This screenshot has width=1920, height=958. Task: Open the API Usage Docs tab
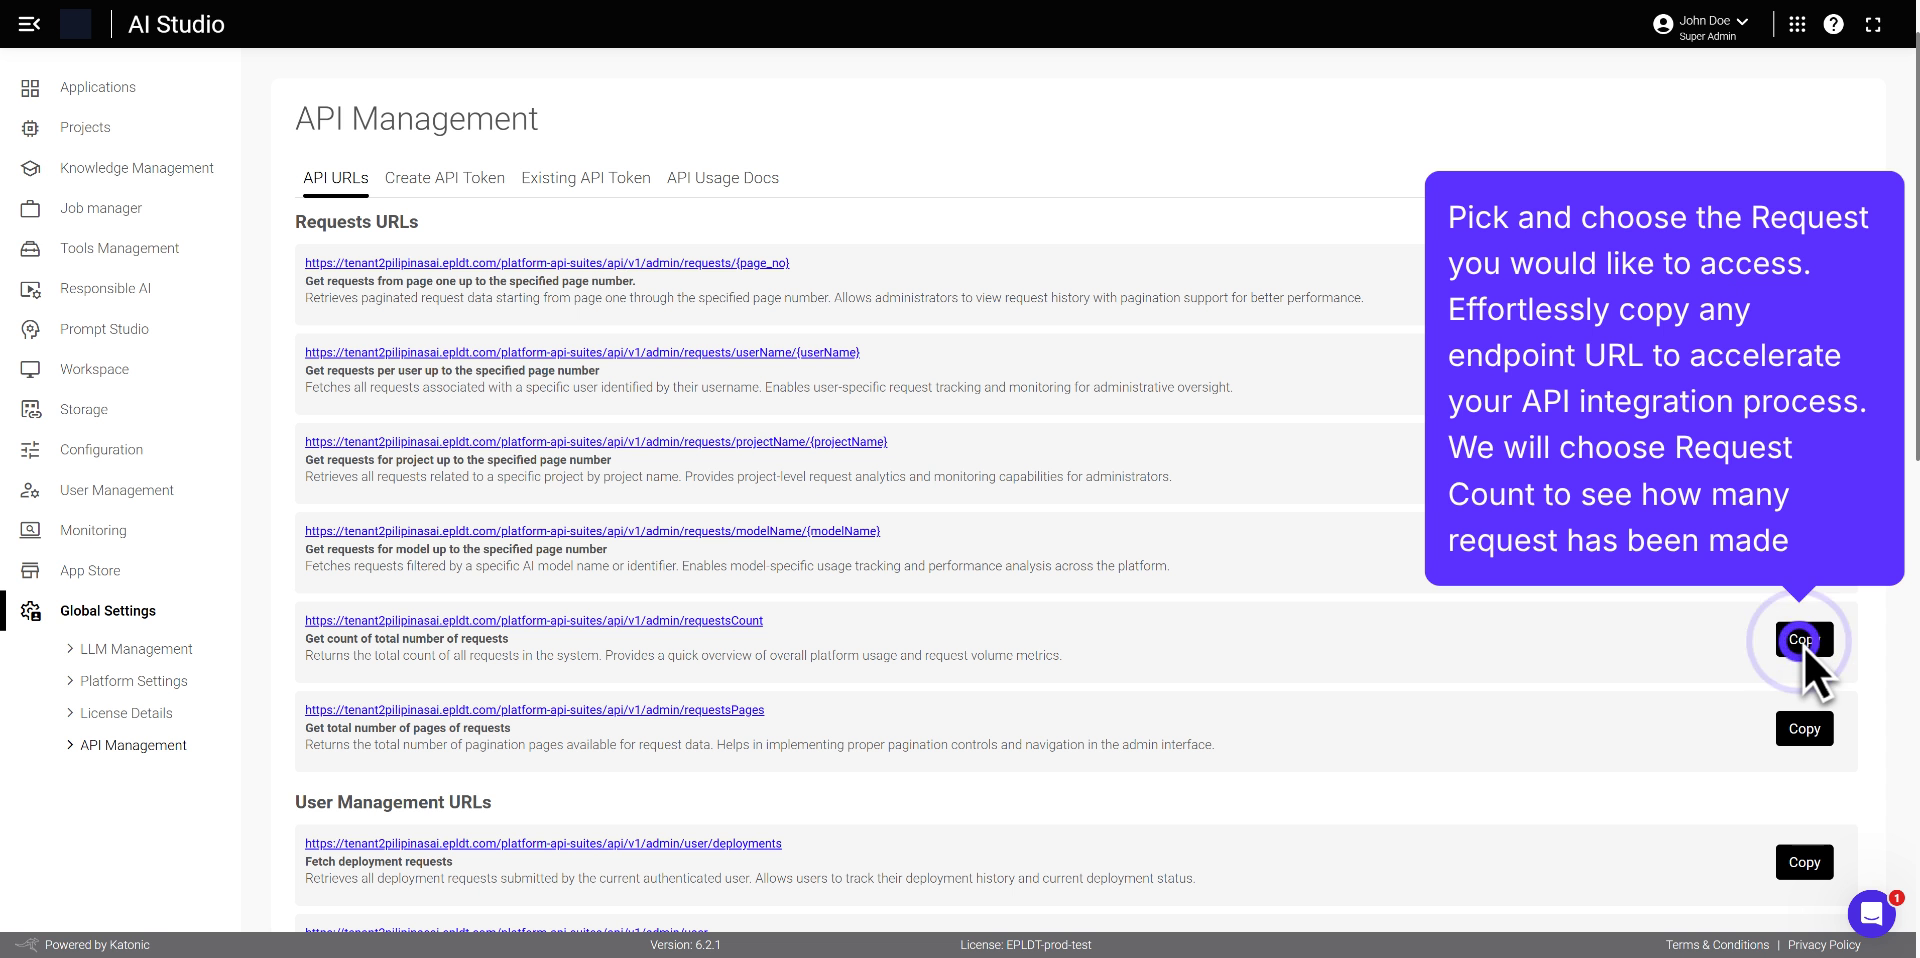click(x=722, y=178)
